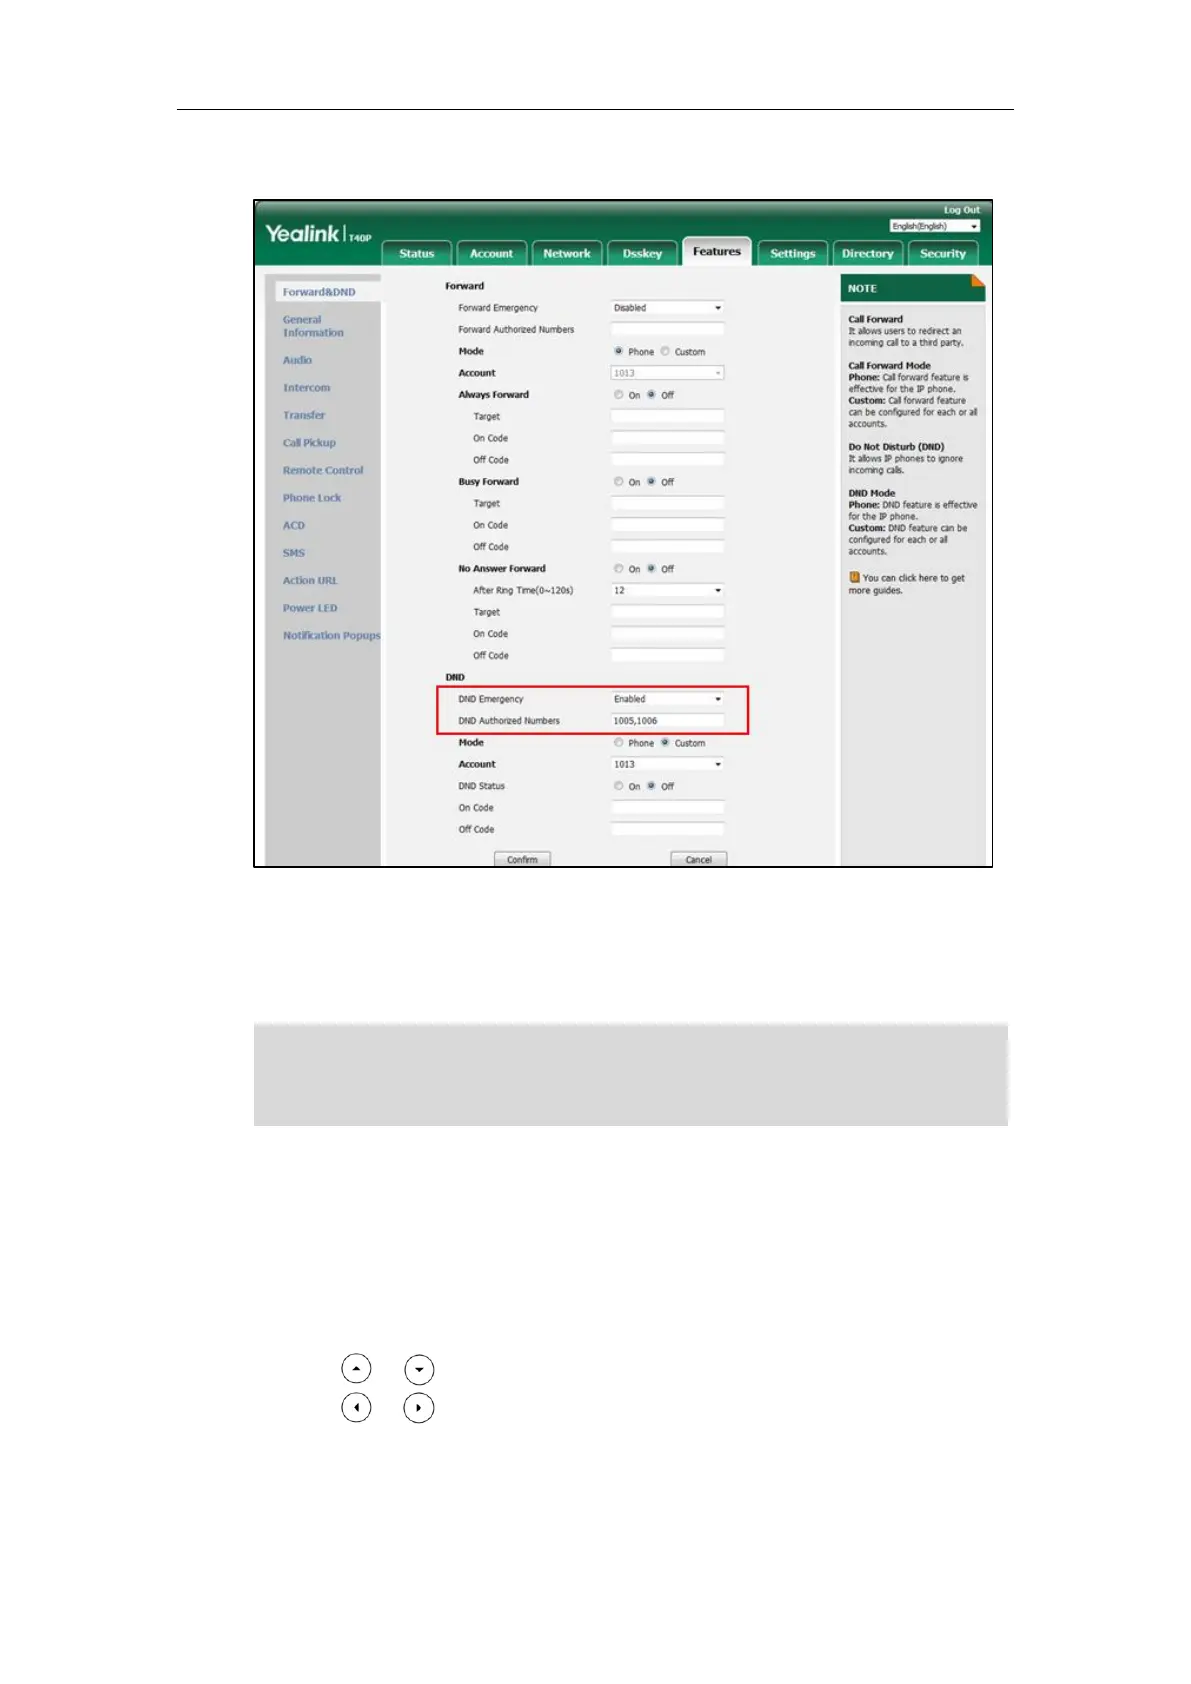This screenshot has height=1684, width=1191.
Task: Open Phone Lock in the sidebar
Action: 312,498
